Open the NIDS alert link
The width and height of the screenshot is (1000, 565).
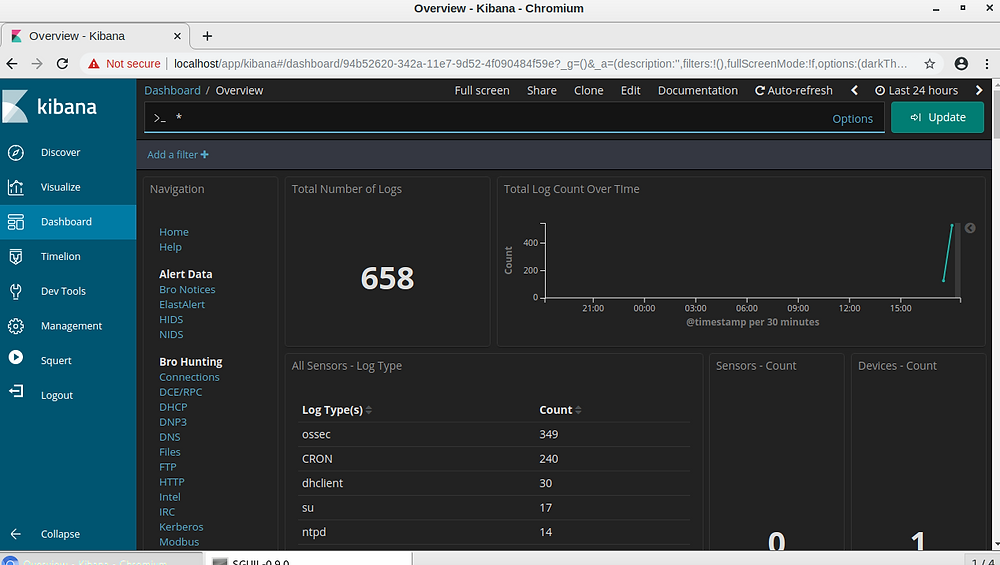(x=171, y=334)
